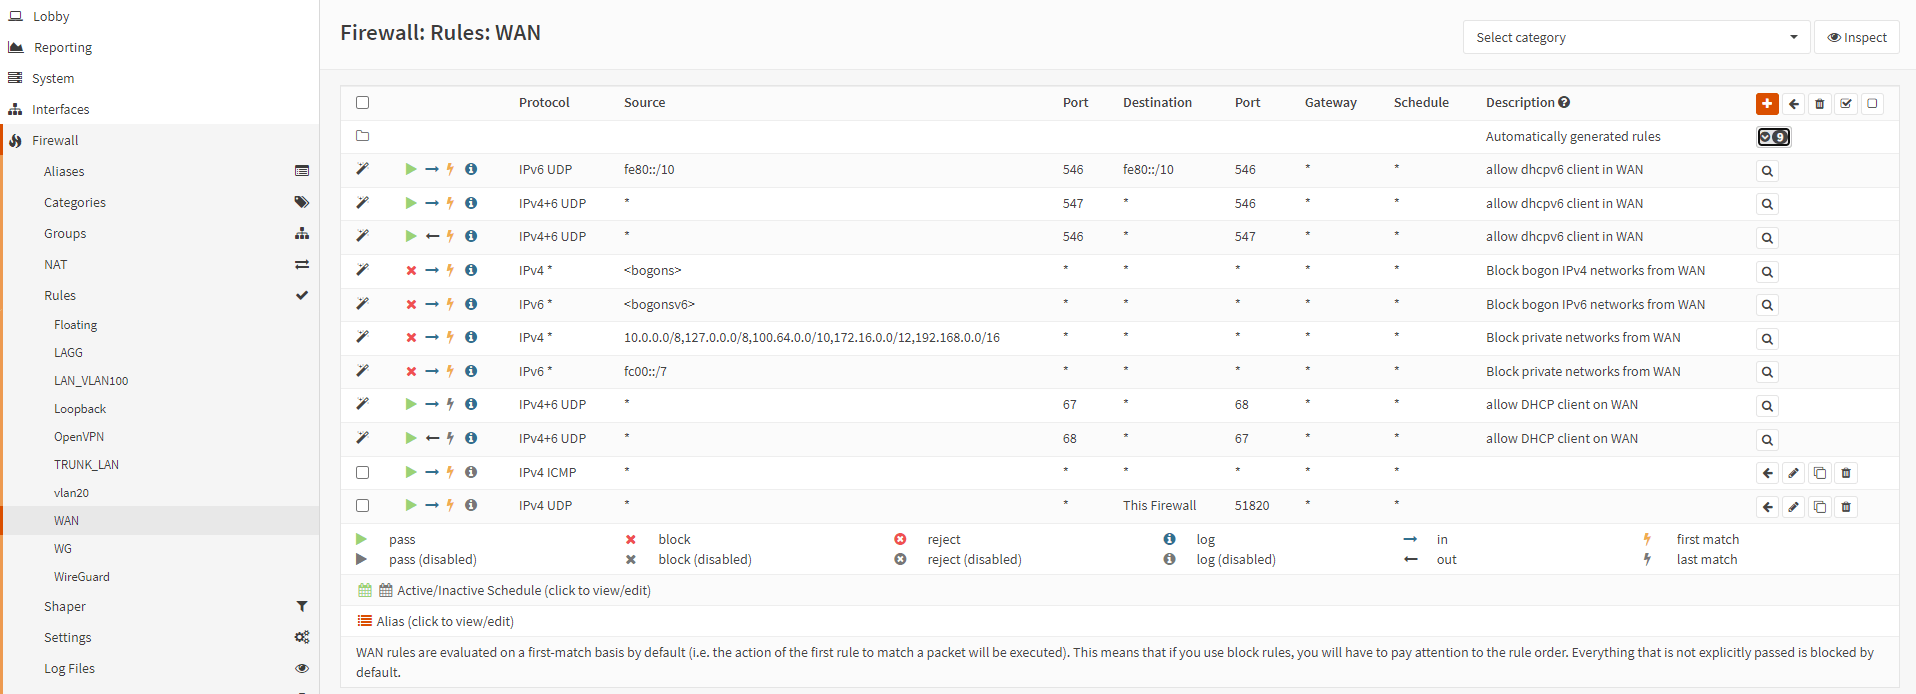Screen dimensions: 1916x694
Task: Clone the IPv4 ICMP rule
Action: [1820, 473]
